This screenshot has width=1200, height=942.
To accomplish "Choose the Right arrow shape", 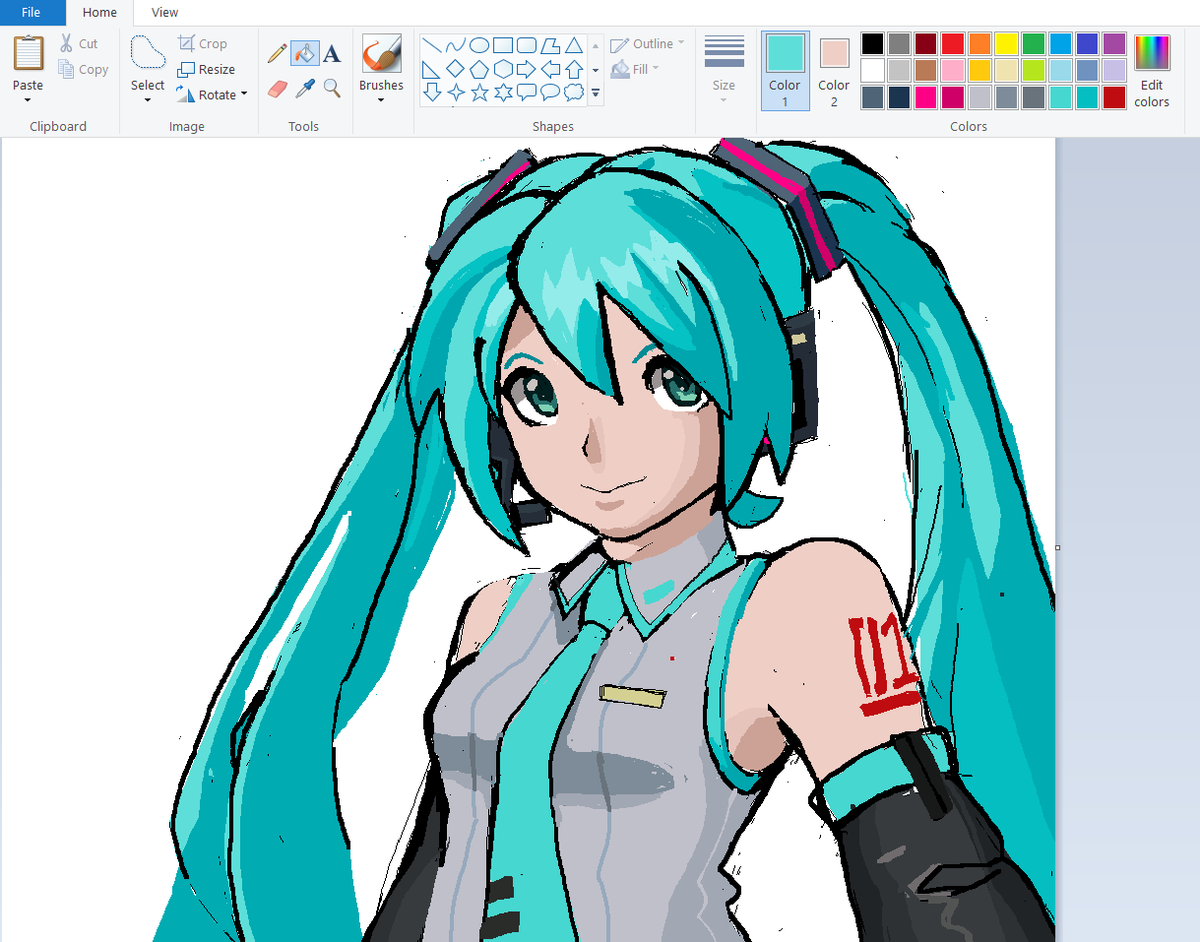I will (527, 69).
